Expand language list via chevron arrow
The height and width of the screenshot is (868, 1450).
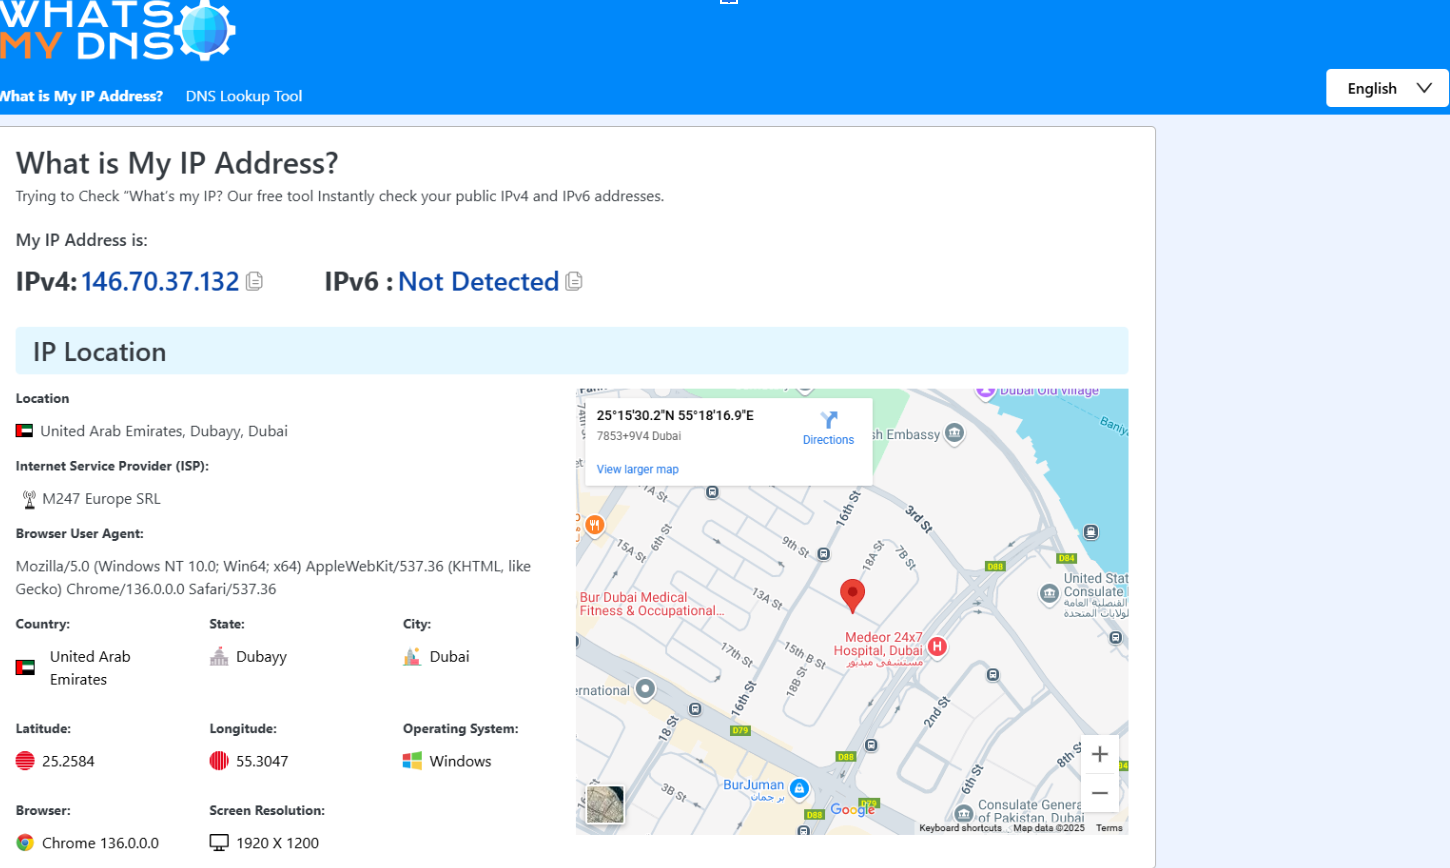coord(1424,88)
